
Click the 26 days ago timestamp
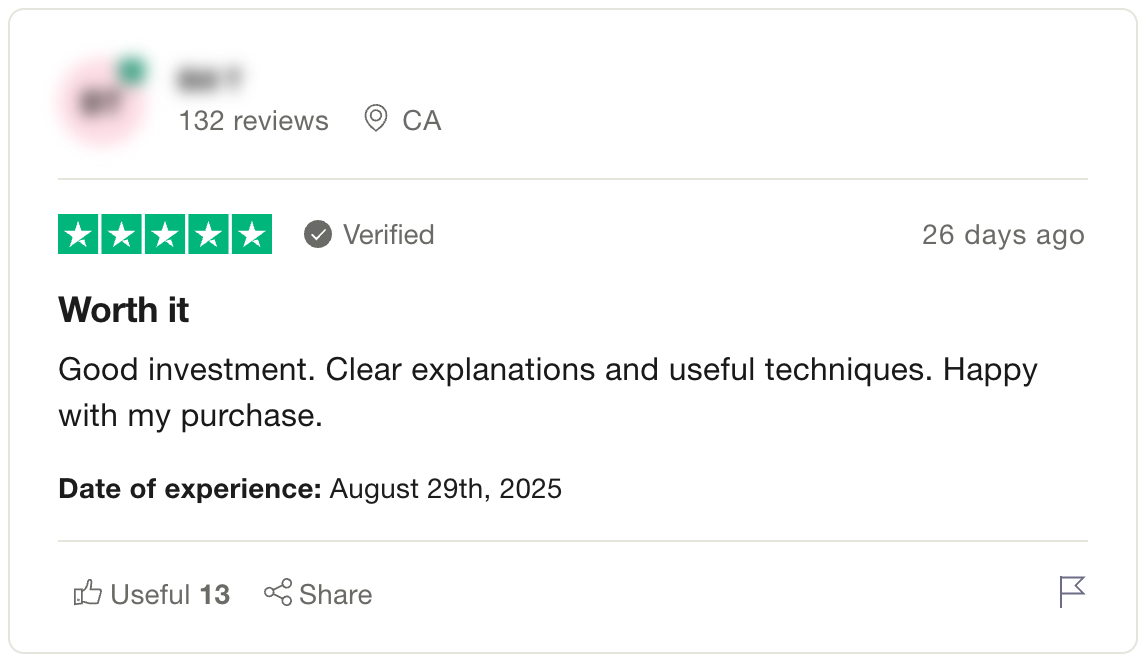pyautogui.click(x=1003, y=235)
